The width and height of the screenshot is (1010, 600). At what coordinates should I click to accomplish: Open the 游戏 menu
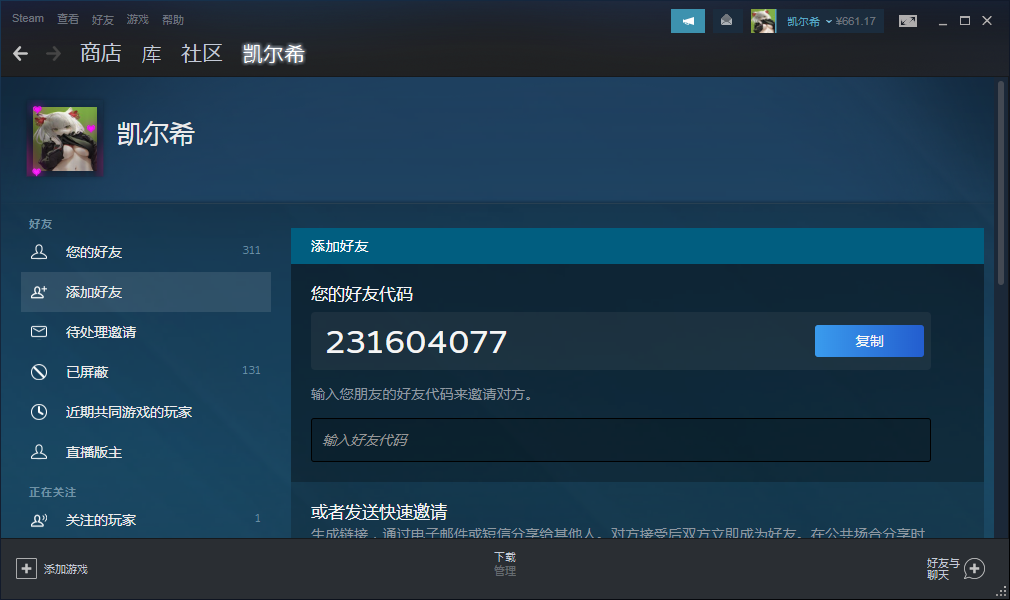(x=137, y=20)
